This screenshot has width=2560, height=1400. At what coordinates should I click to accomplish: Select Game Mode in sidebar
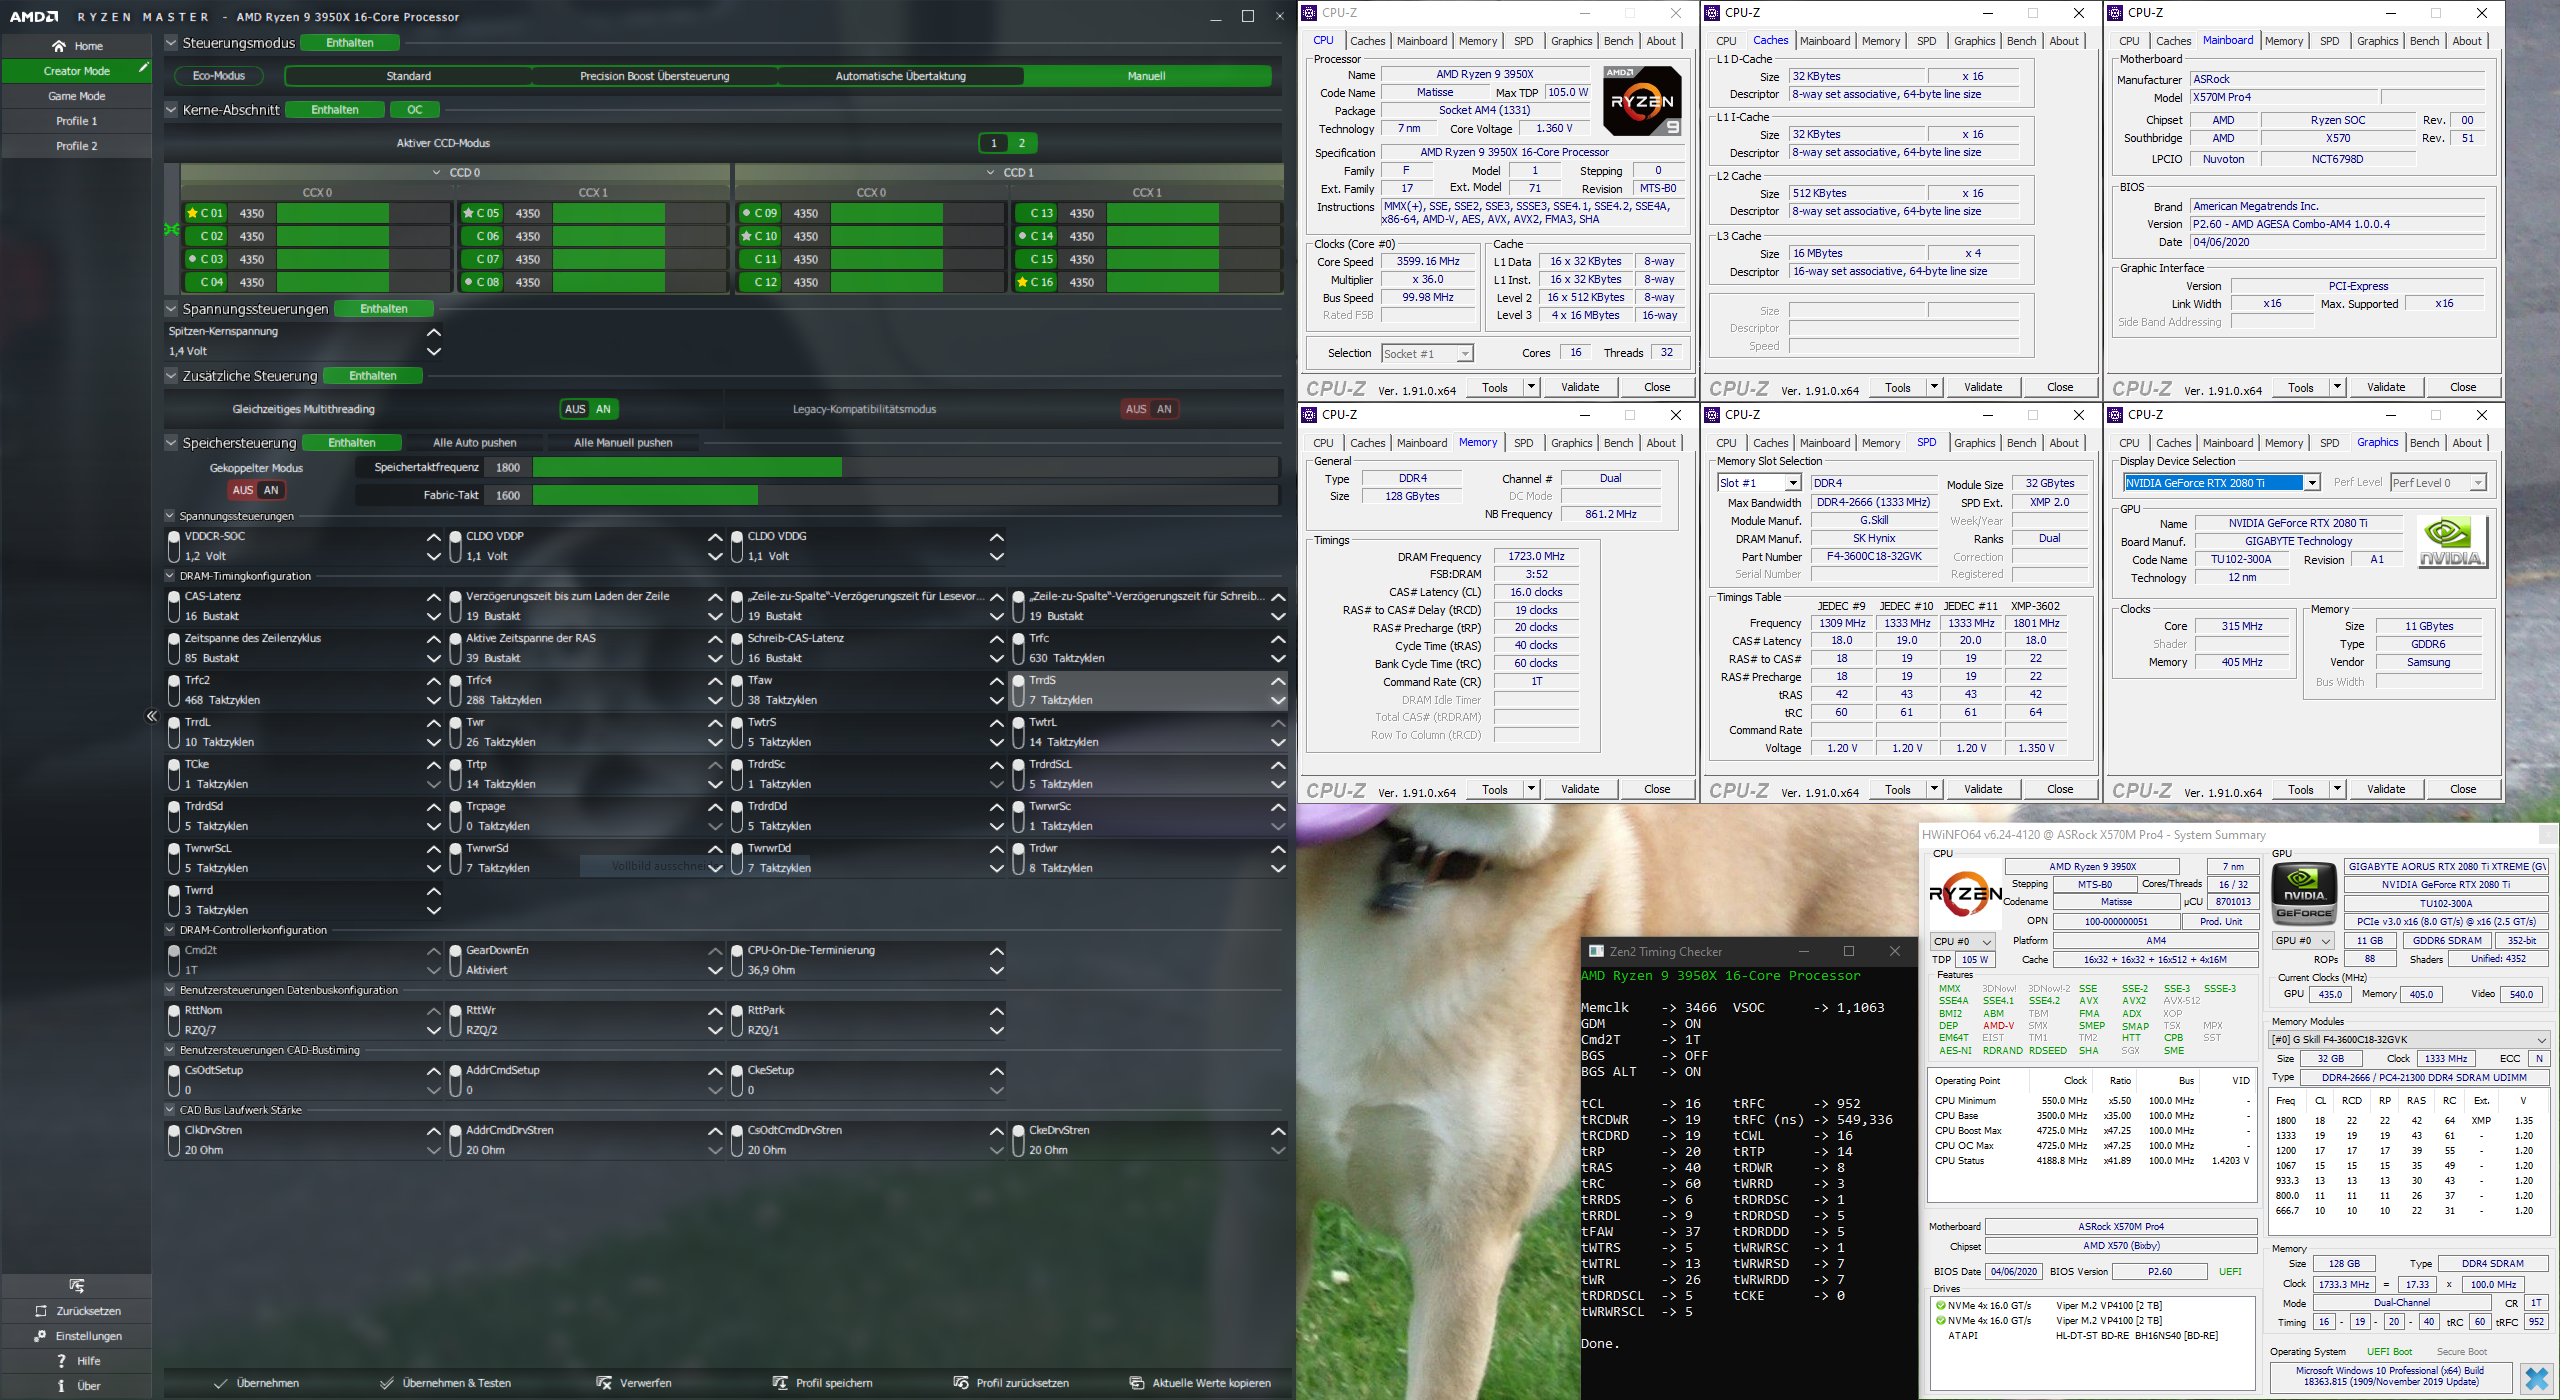click(77, 96)
